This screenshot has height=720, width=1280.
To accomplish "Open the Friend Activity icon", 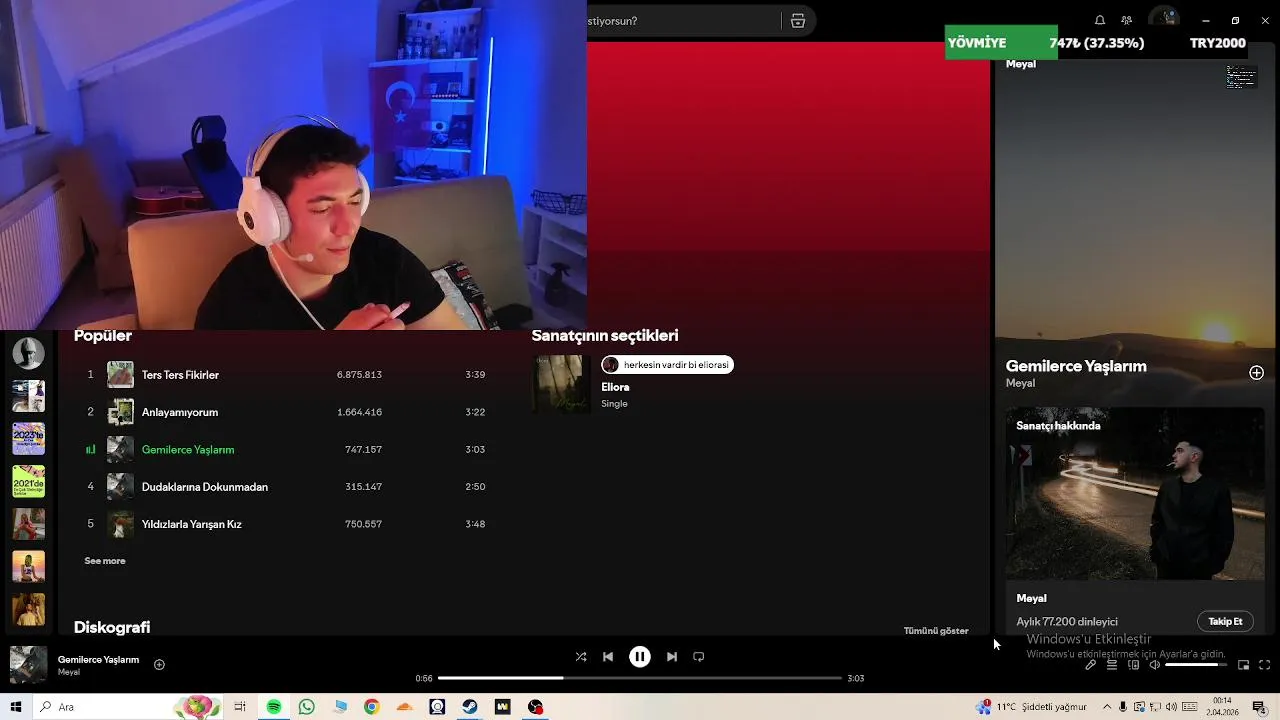I will click(x=1127, y=20).
